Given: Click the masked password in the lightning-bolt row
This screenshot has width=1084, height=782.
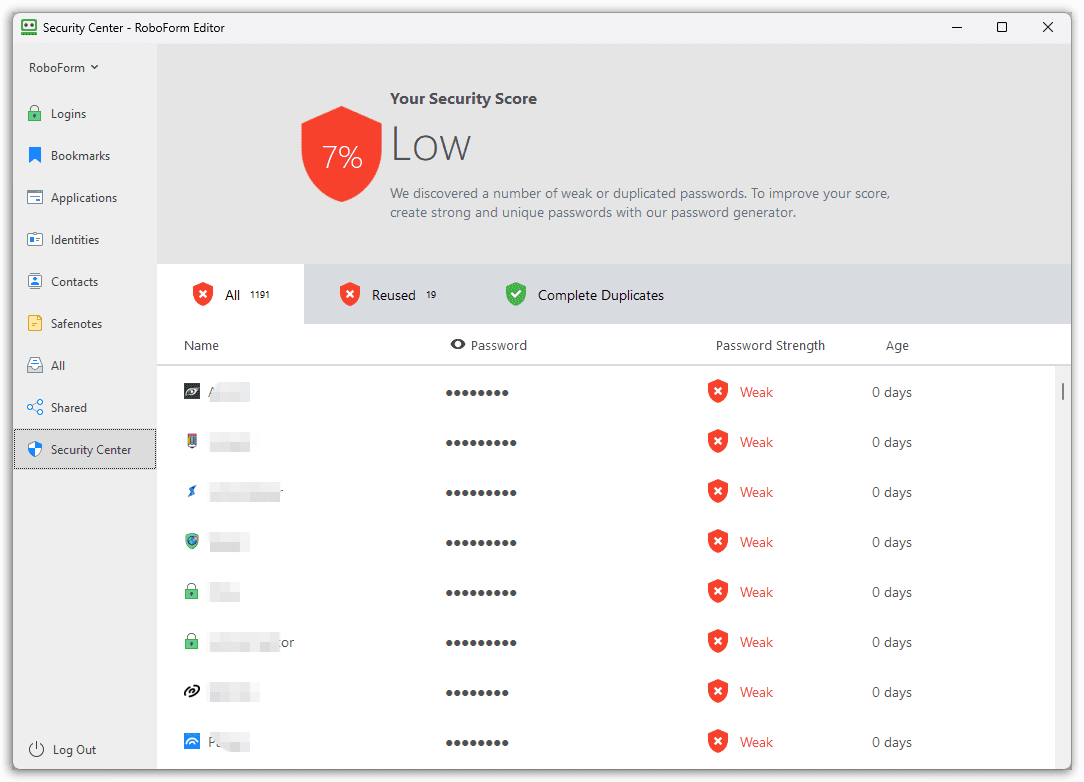Looking at the screenshot, I should click(481, 493).
